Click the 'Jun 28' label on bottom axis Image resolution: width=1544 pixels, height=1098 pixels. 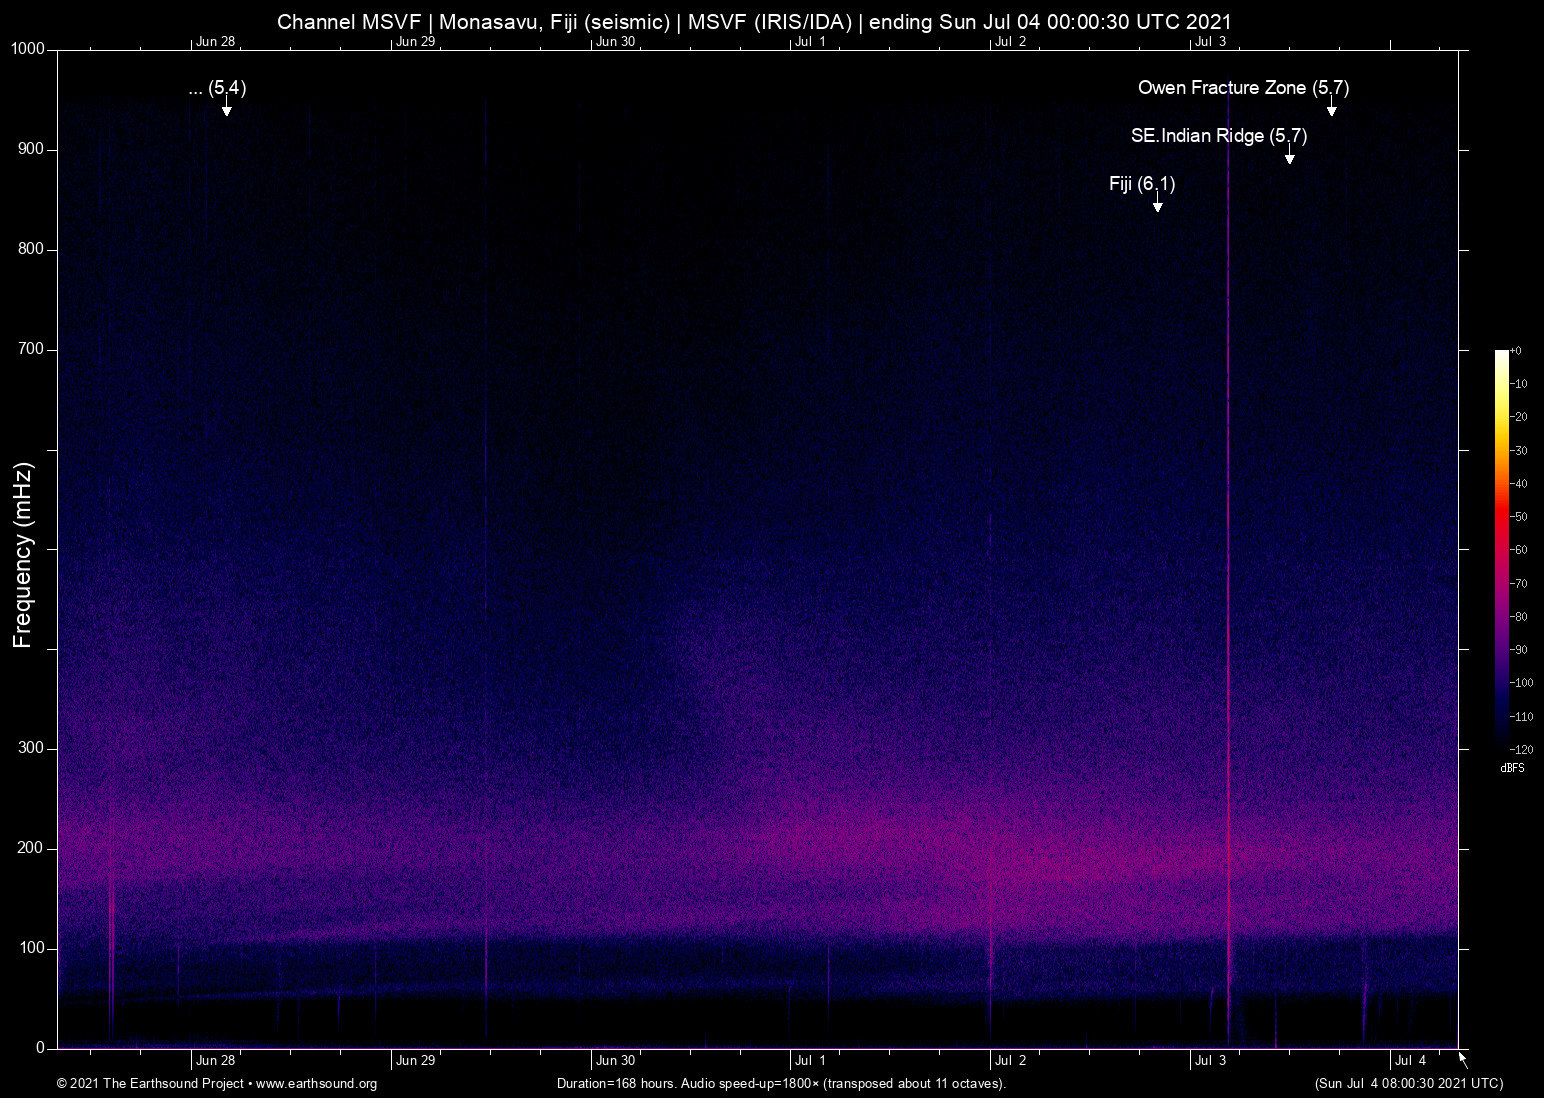click(x=216, y=1061)
